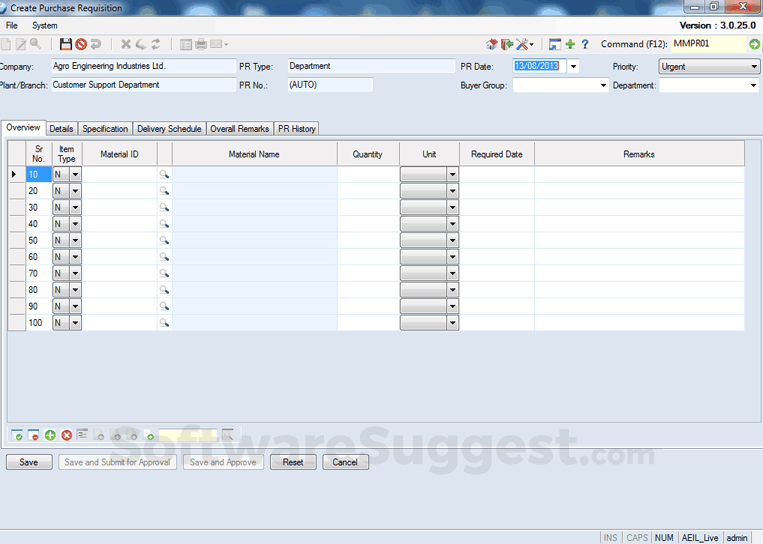Open help with the blue question mark
This screenshot has height=544, width=763.
tap(585, 44)
